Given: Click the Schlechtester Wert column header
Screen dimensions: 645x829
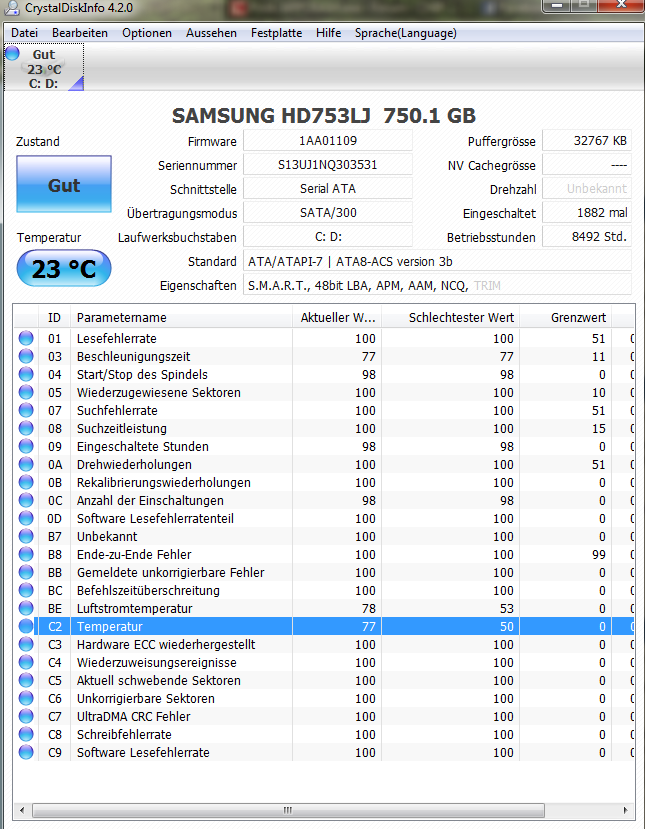Looking at the screenshot, I should 450,318.
